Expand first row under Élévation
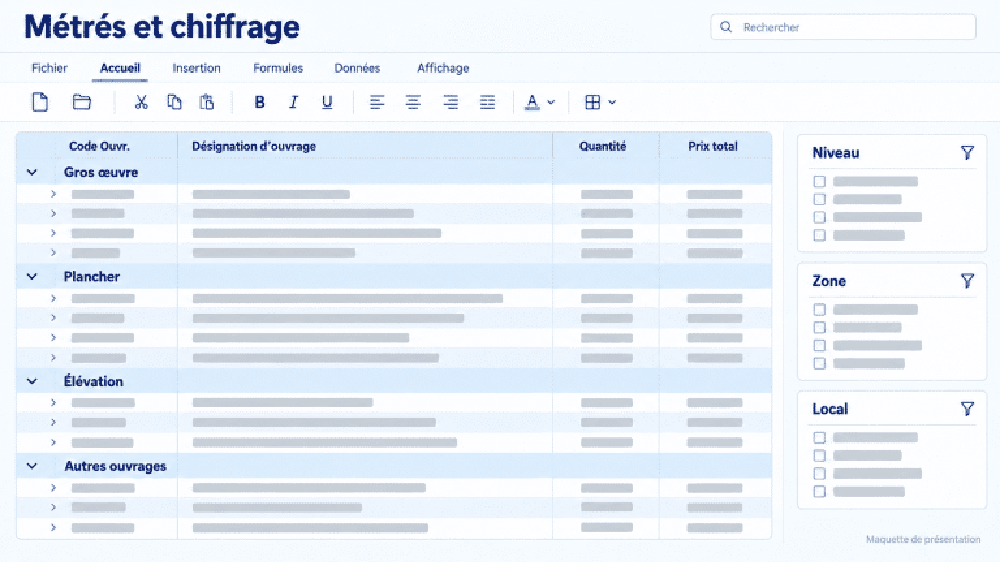 coord(54,403)
